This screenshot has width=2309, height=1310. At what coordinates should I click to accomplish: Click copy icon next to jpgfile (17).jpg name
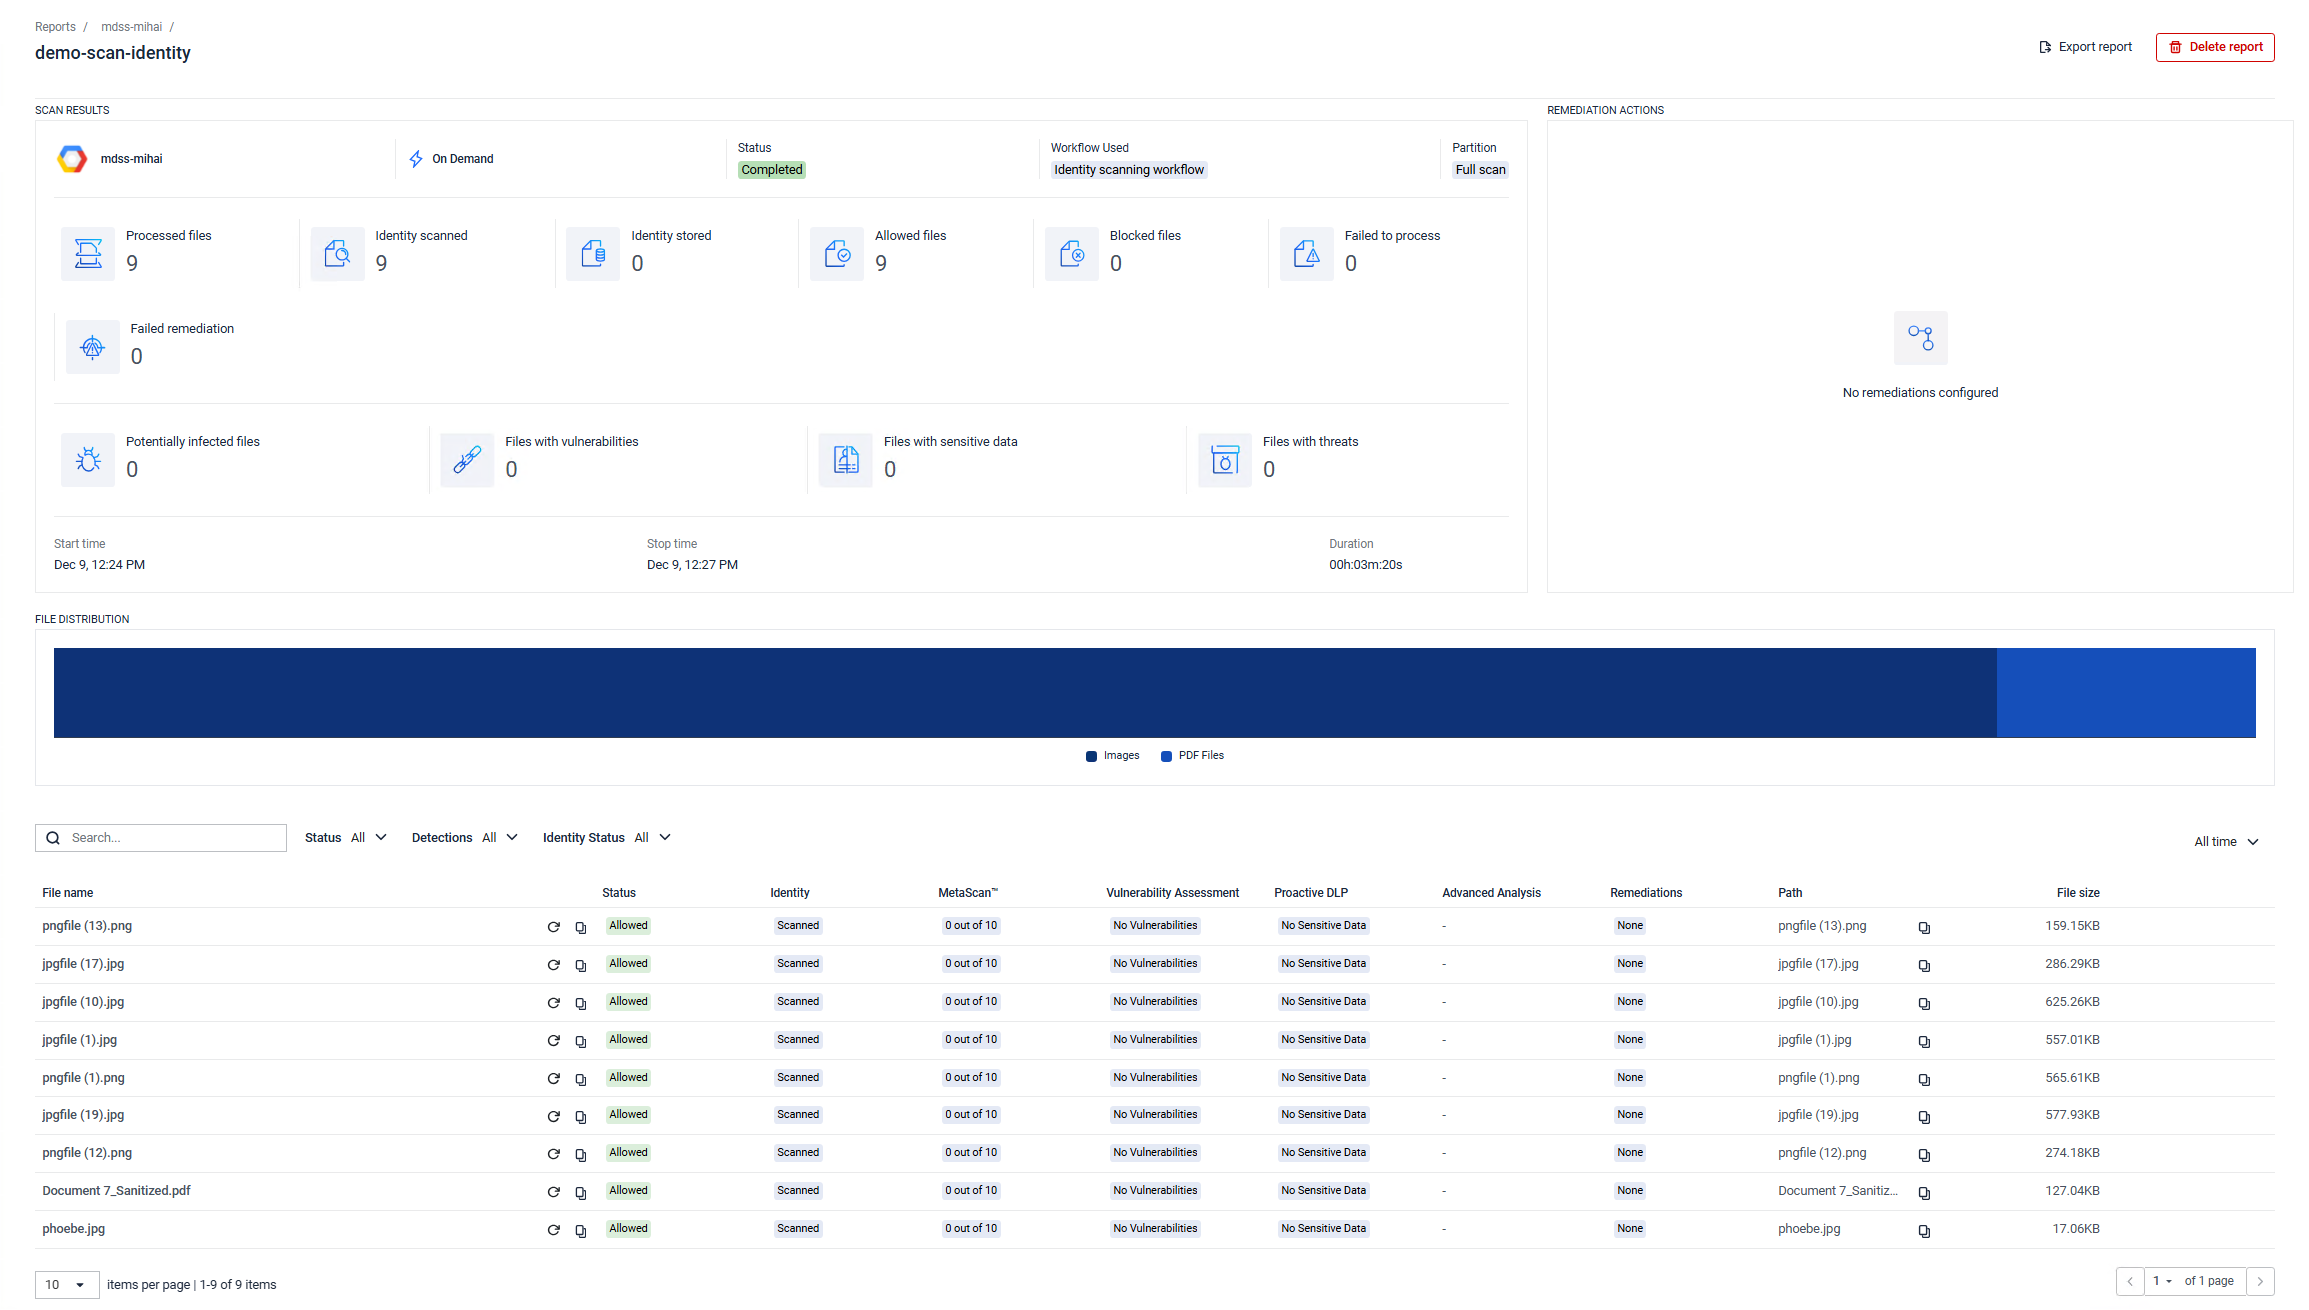(580, 965)
